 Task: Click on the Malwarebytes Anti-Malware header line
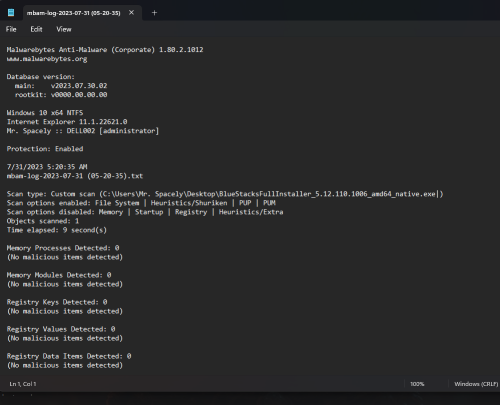(105, 50)
